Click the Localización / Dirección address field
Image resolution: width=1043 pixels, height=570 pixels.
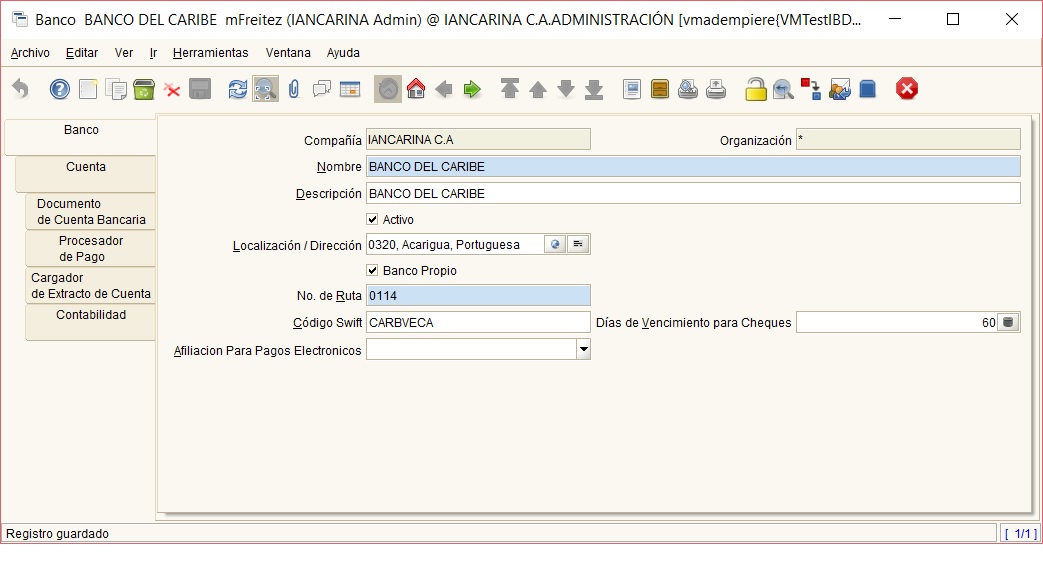(455, 244)
